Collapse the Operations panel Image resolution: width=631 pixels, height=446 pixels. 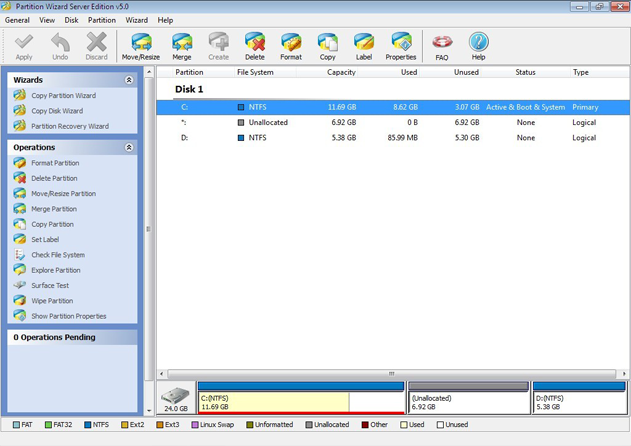coord(128,147)
